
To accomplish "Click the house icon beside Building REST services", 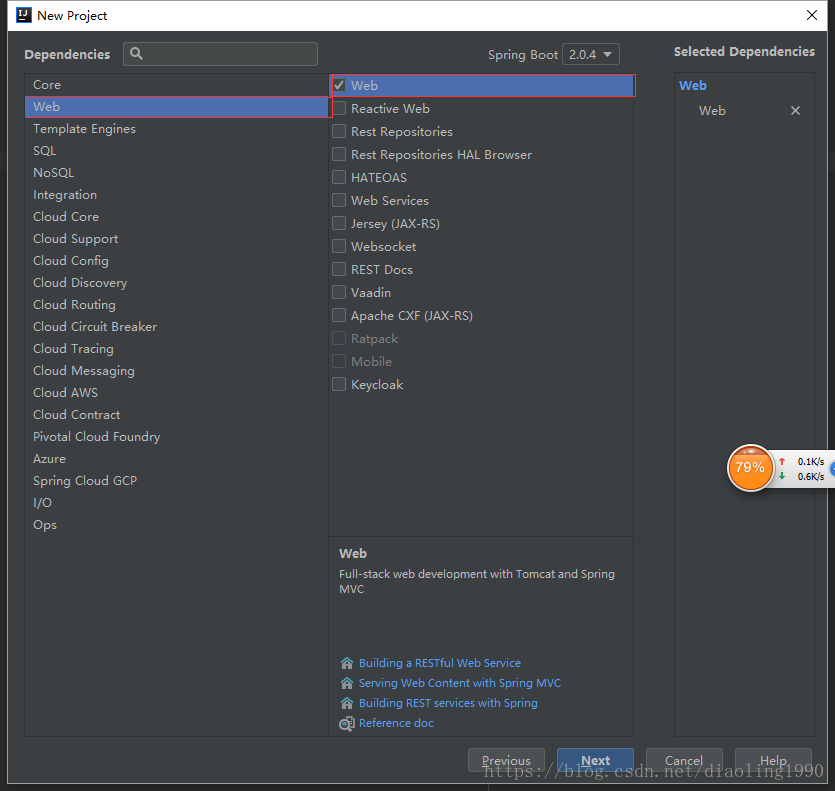I will tap(347, 703).
